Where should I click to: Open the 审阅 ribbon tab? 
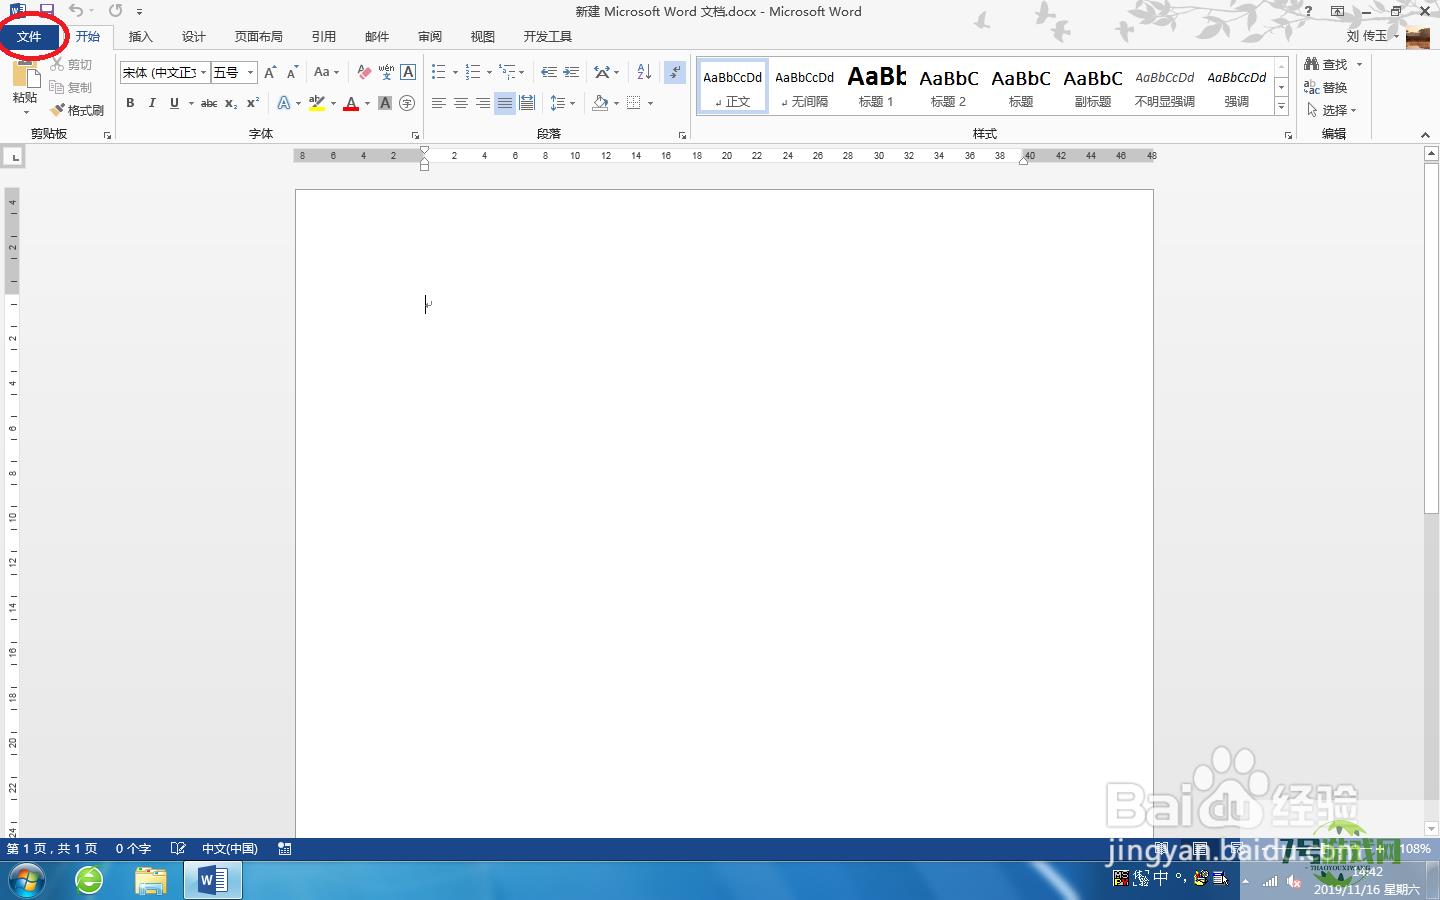(430, 36)
